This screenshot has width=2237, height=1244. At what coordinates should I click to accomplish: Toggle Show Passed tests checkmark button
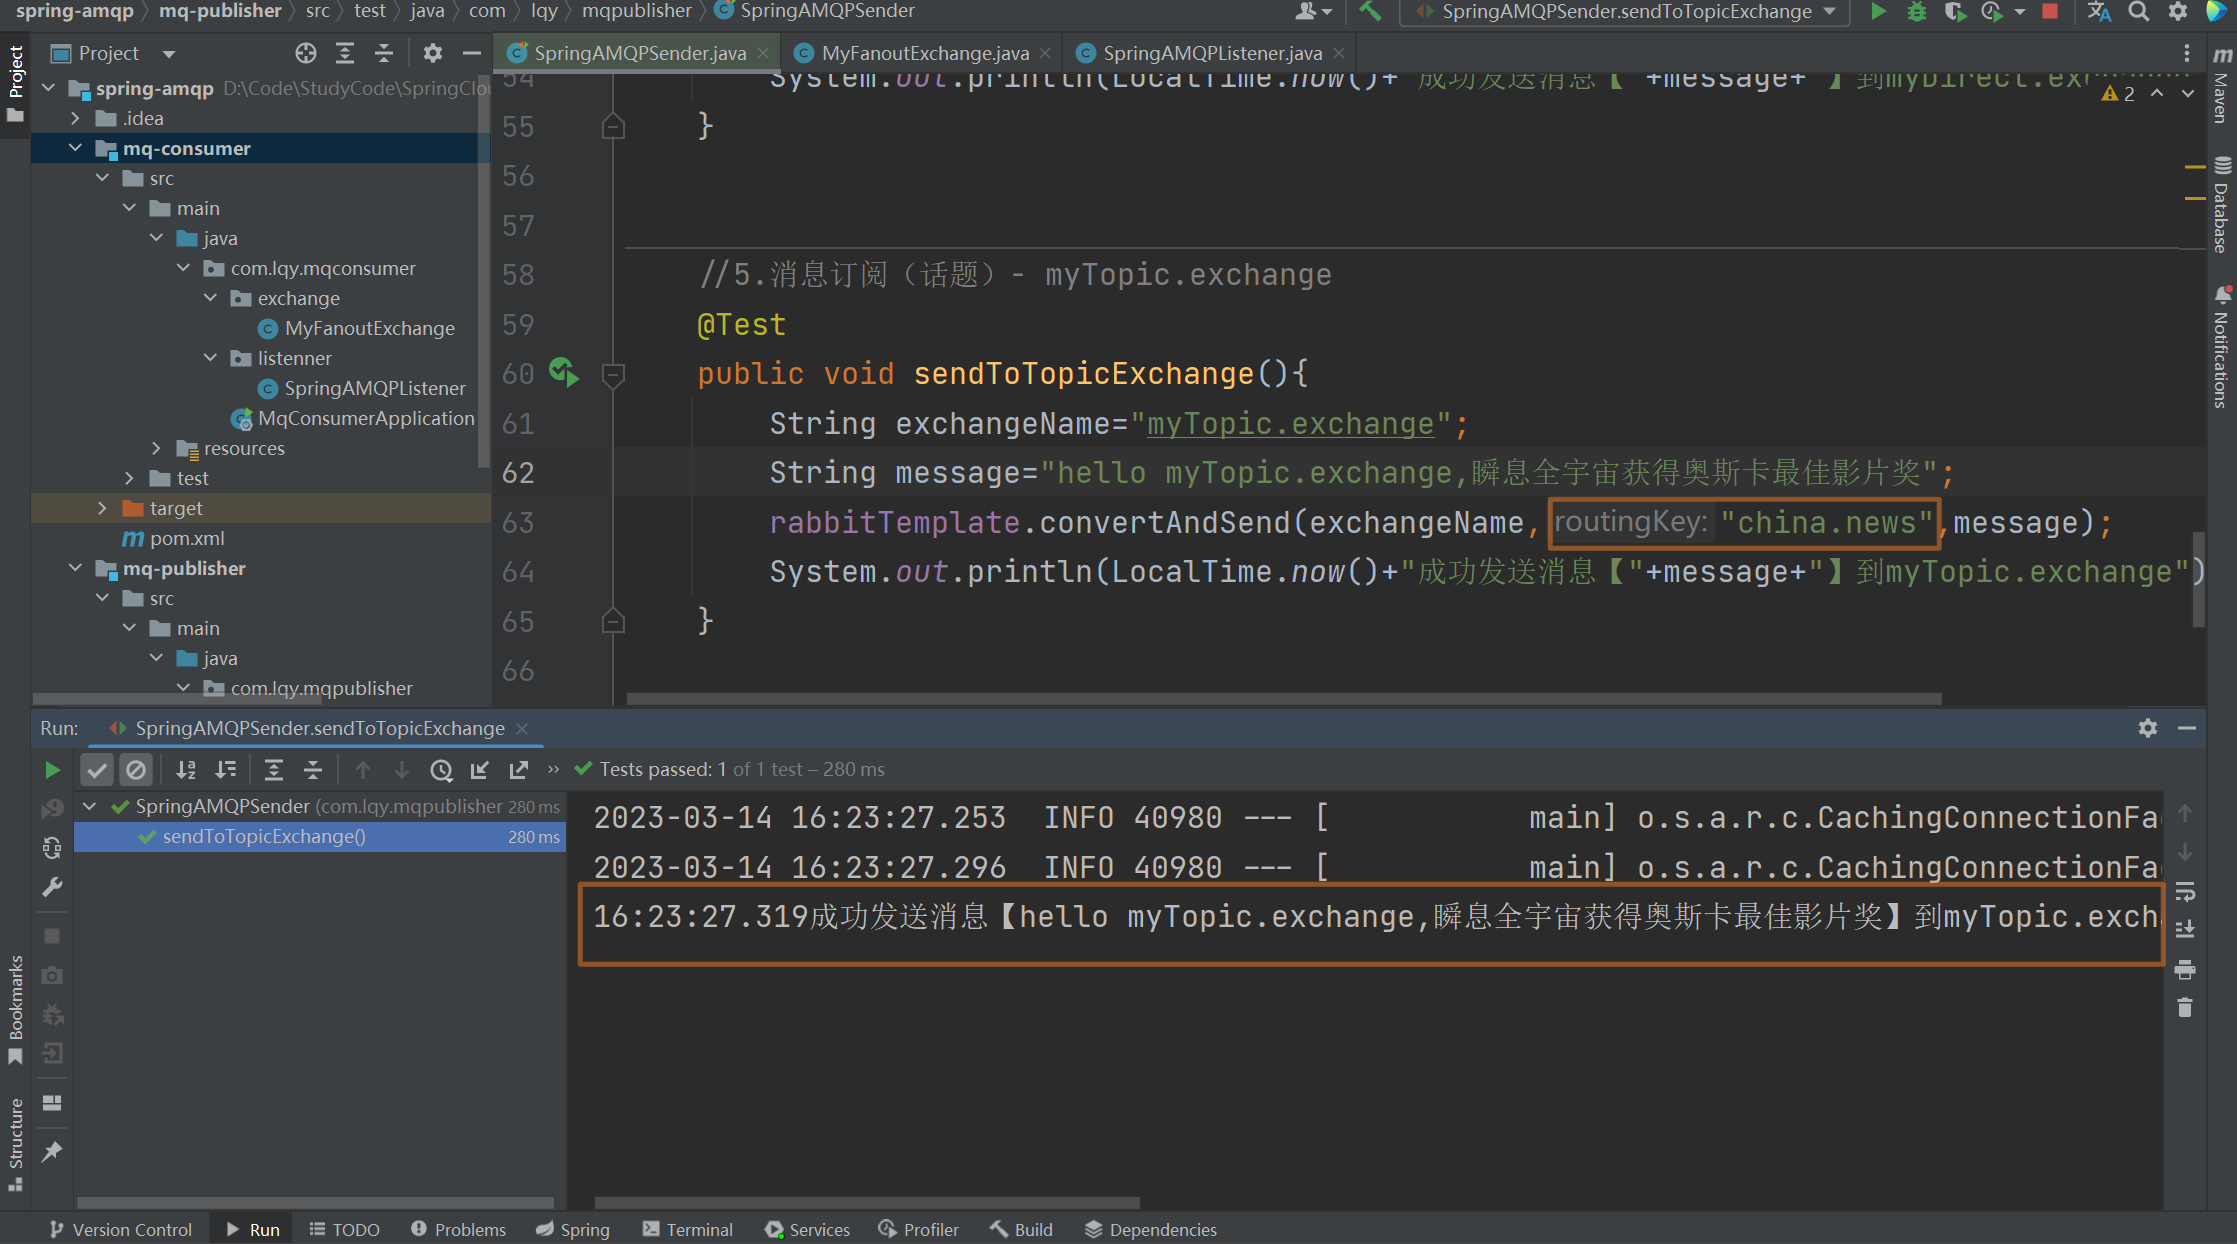click(x=97, y=769)
